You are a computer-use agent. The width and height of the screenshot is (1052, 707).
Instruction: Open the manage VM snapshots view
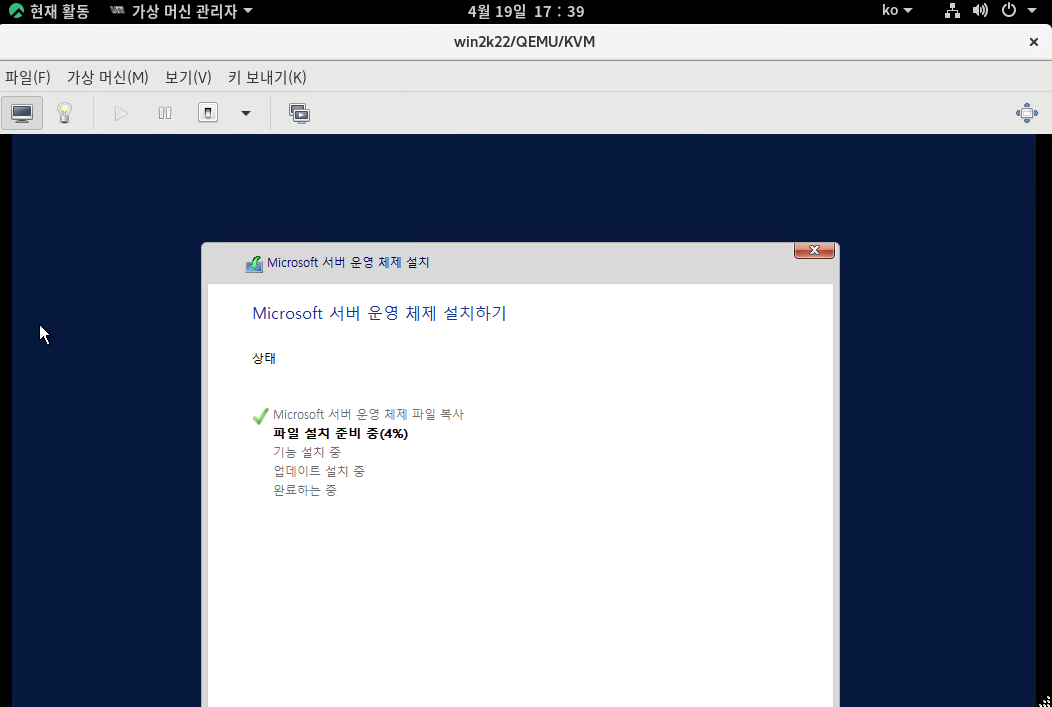coord(299,113)
